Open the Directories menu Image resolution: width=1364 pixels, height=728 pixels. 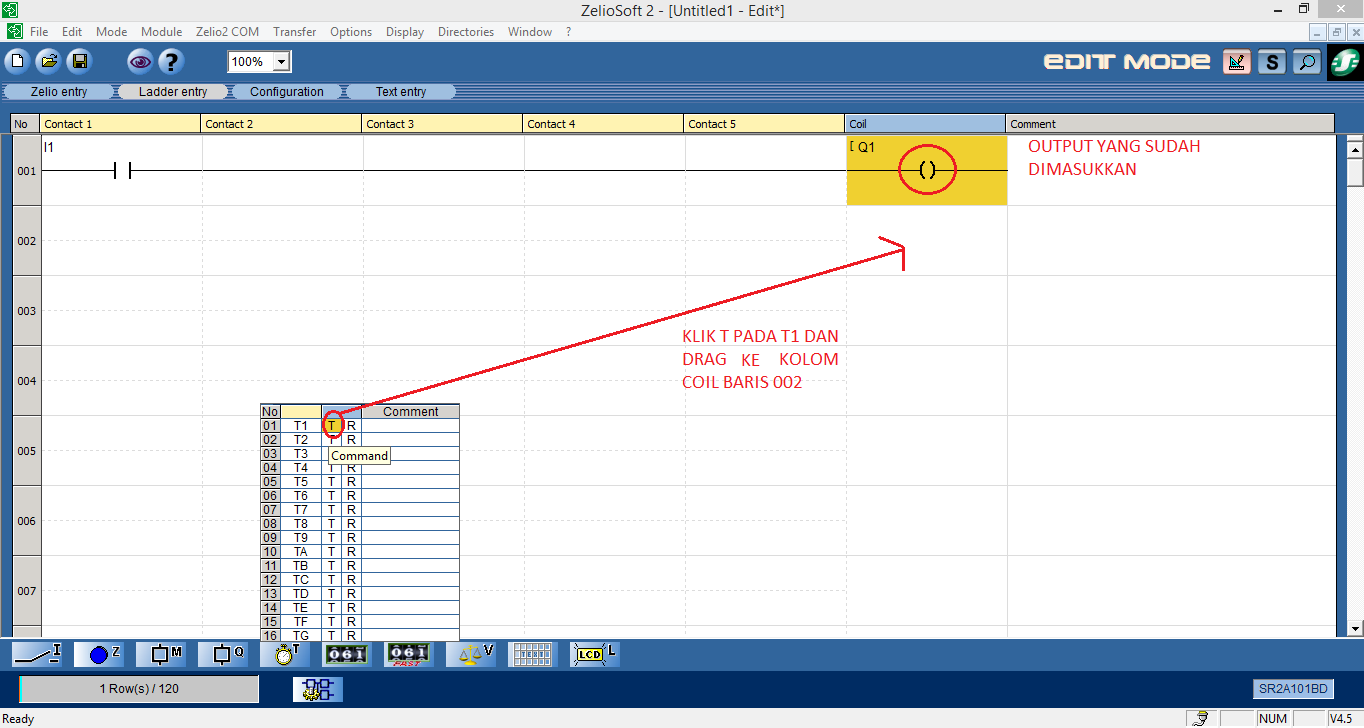[466, 32]
